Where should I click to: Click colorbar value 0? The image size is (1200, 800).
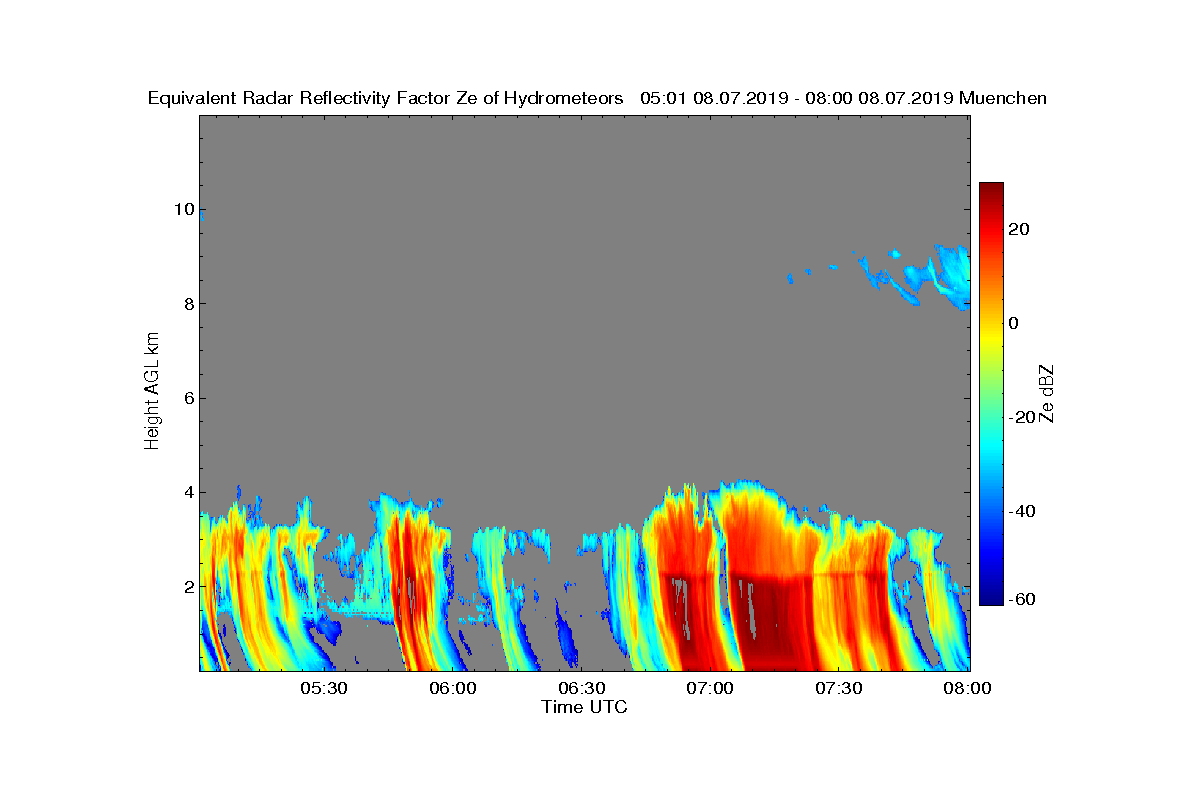(1014, 323)
